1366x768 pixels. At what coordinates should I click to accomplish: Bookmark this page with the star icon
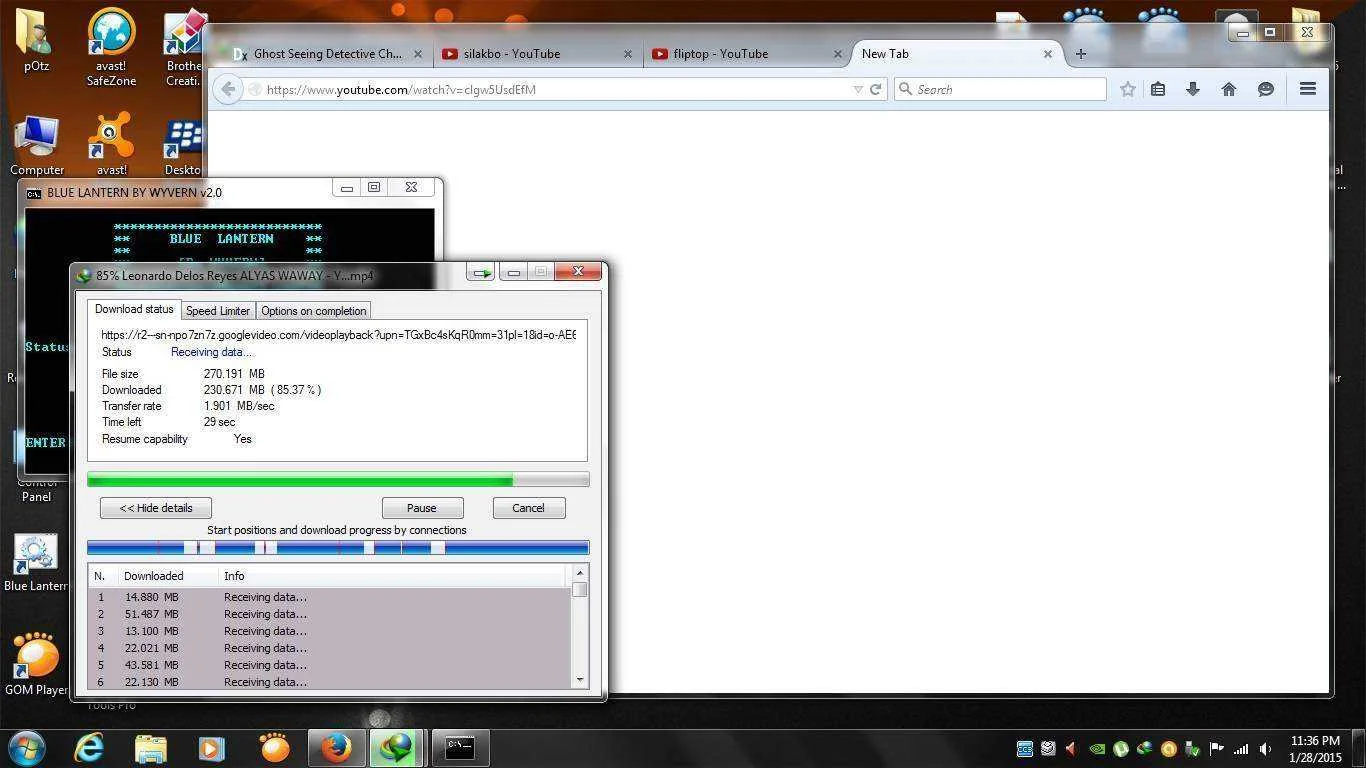[1128, 89]
